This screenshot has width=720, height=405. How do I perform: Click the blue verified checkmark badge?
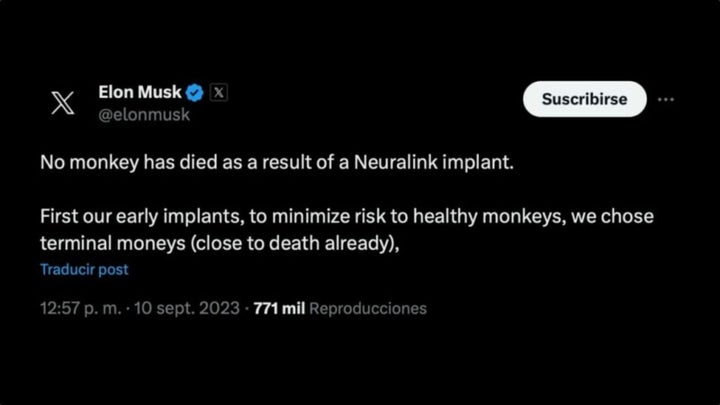(x=195, y=93)
